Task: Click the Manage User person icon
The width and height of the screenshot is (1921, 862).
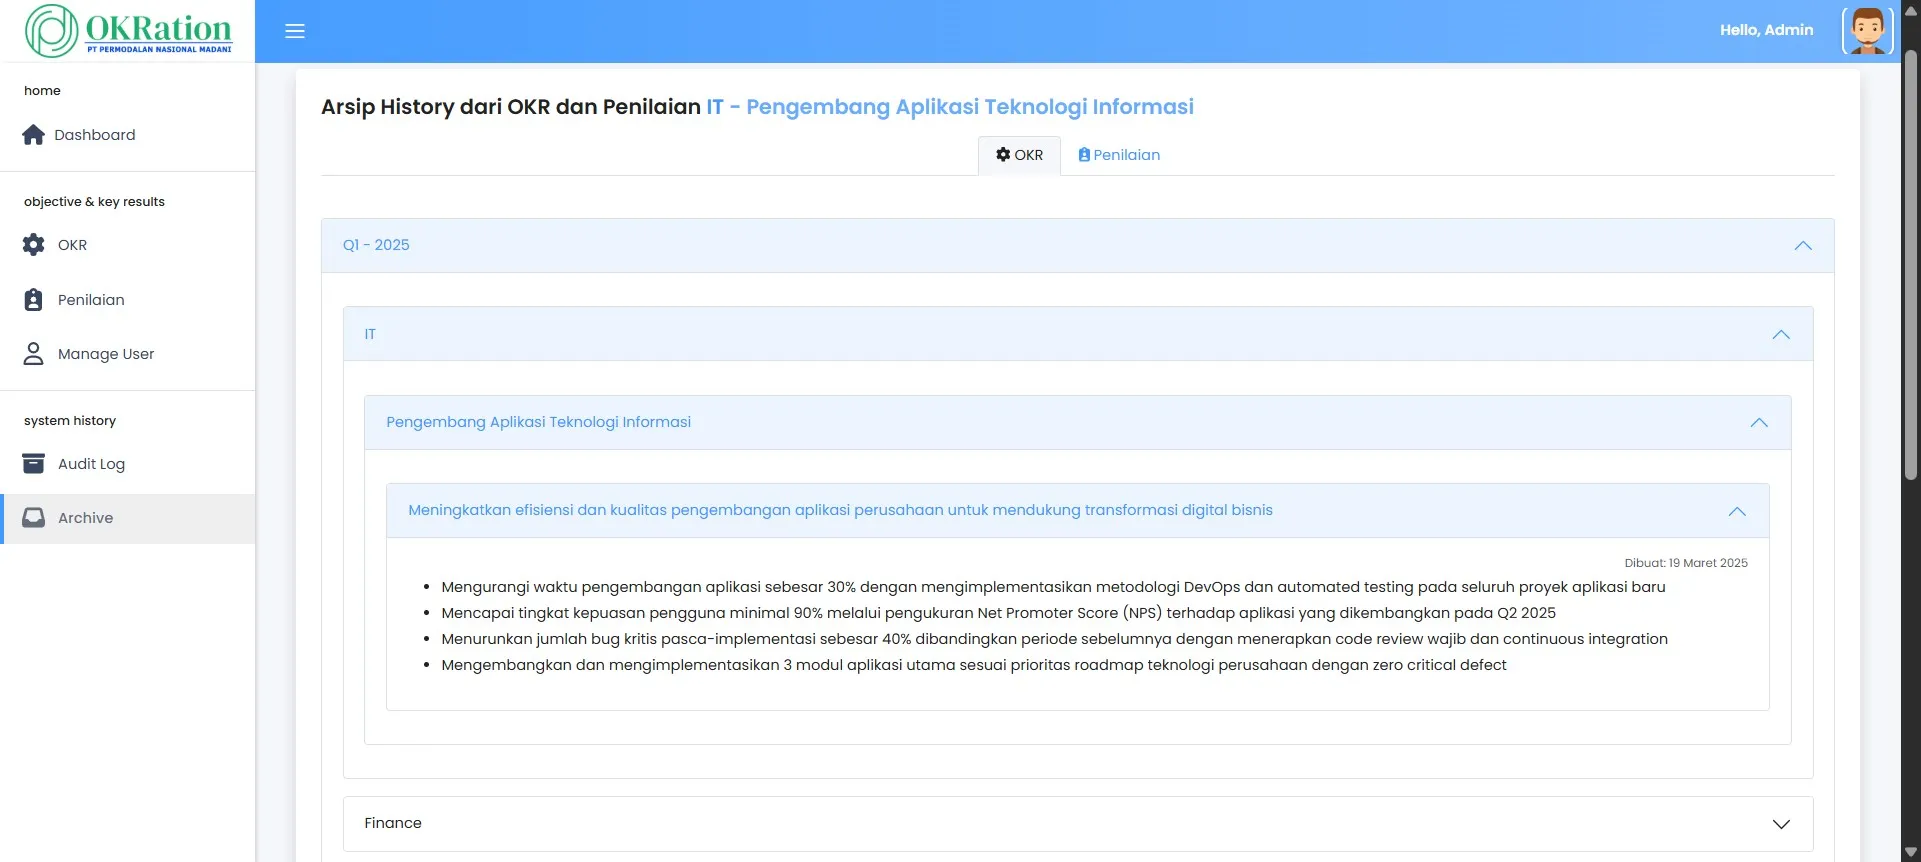Action: point(34,354)
